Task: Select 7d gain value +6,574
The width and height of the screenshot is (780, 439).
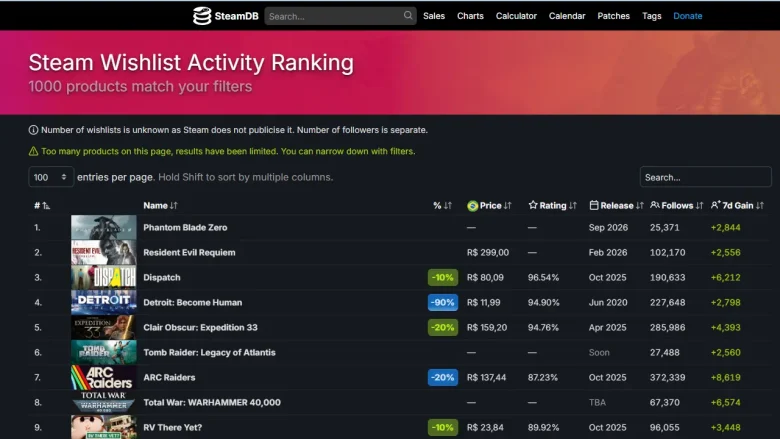Action: 725,402
